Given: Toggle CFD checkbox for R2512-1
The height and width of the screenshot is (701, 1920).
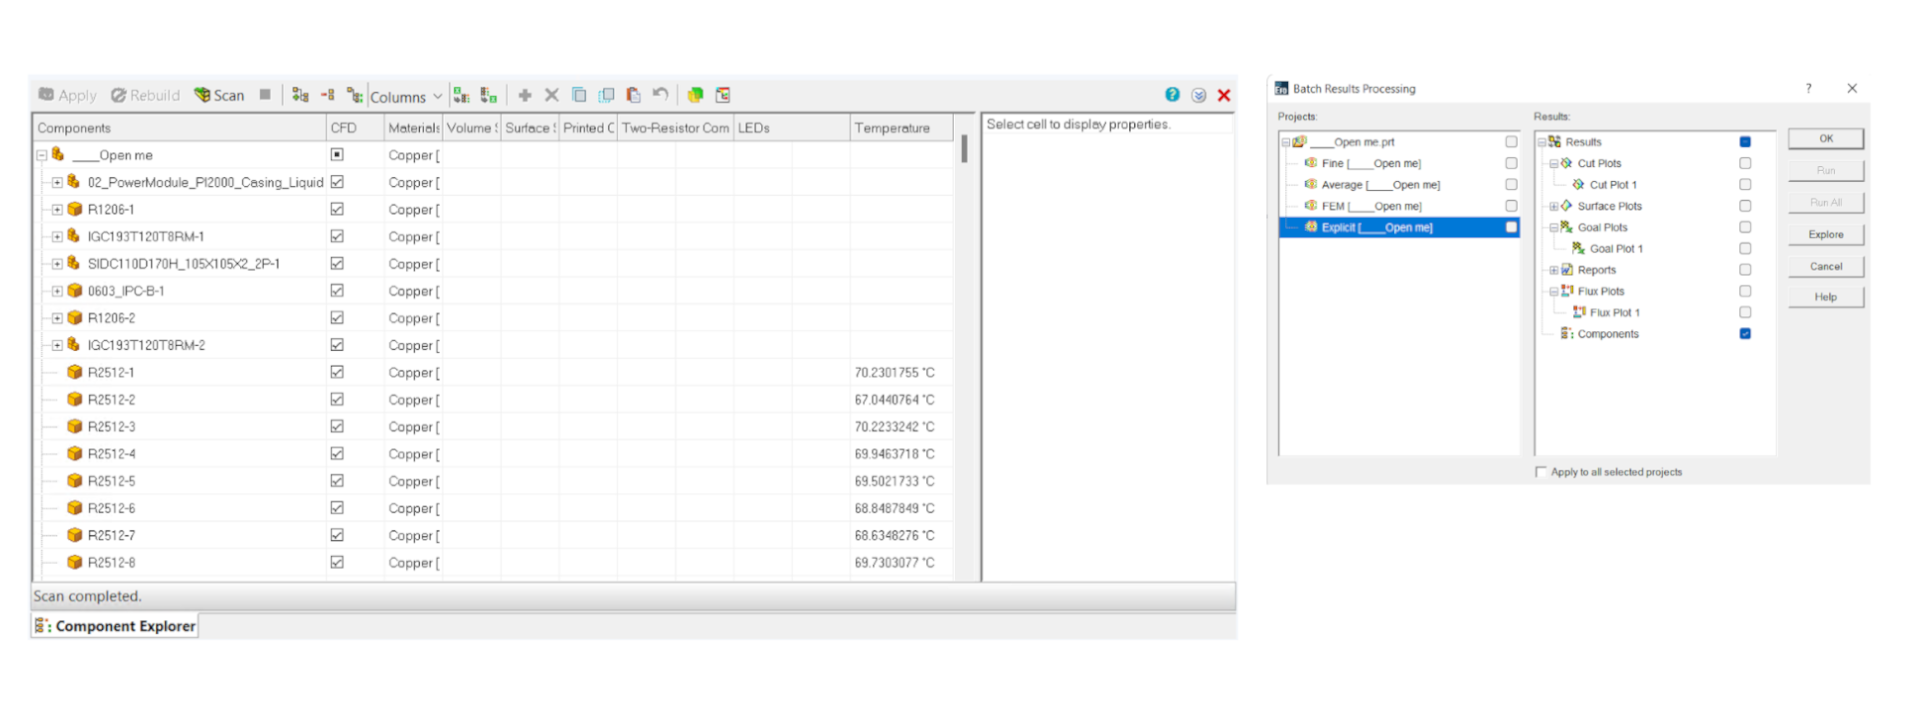Looking at the screenshot, I should click(x=337, y=372).
